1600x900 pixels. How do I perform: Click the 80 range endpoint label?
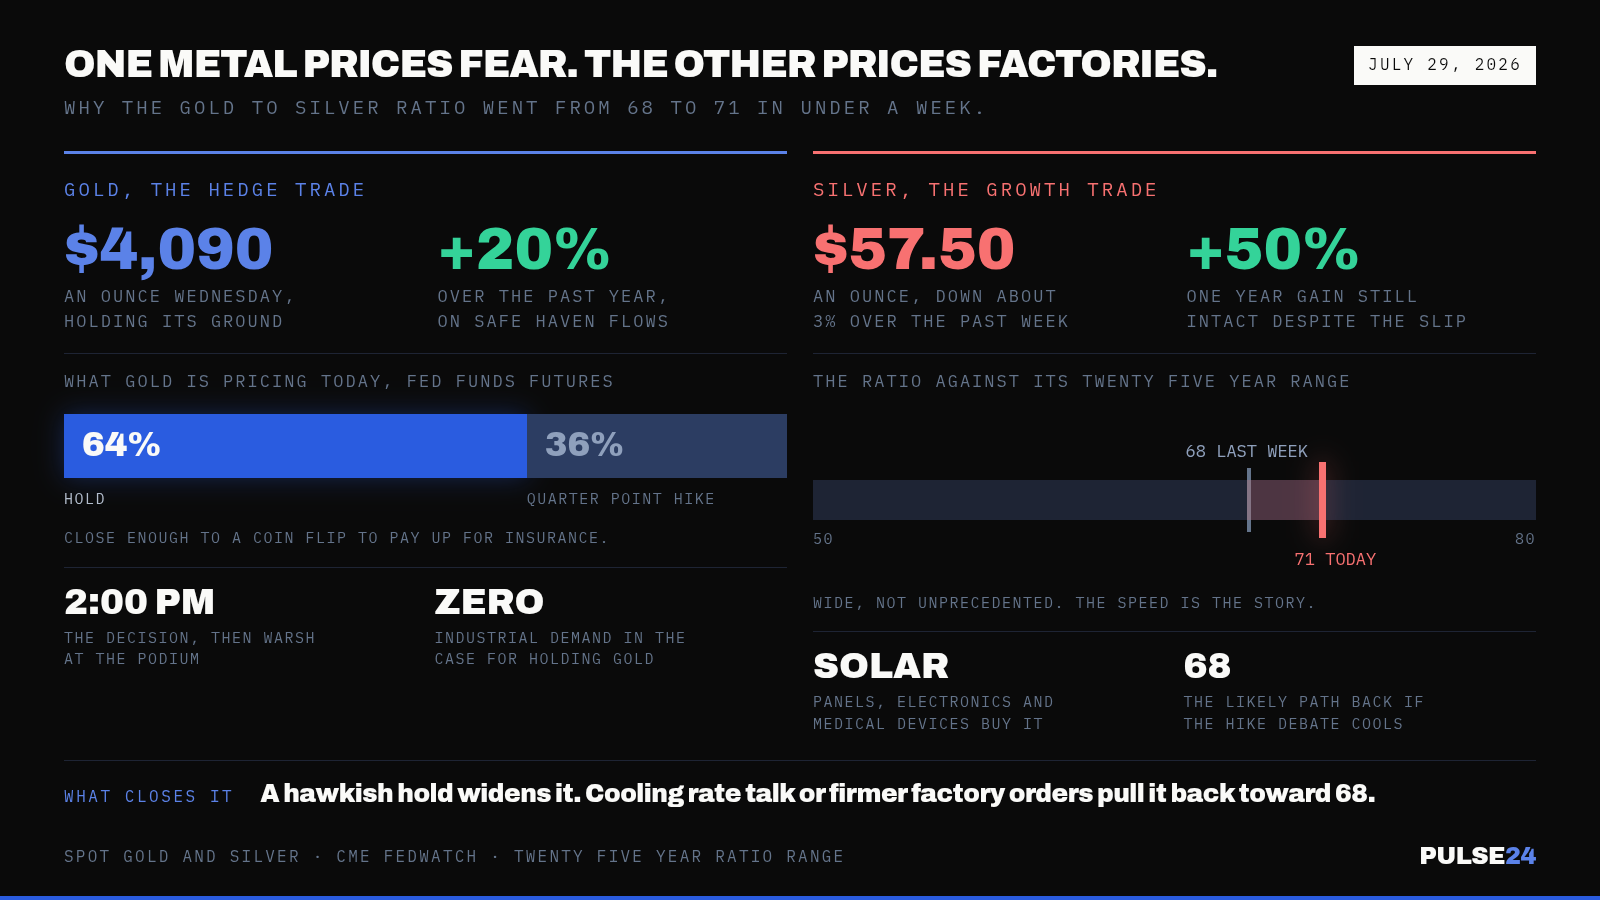pos(1525,539)
